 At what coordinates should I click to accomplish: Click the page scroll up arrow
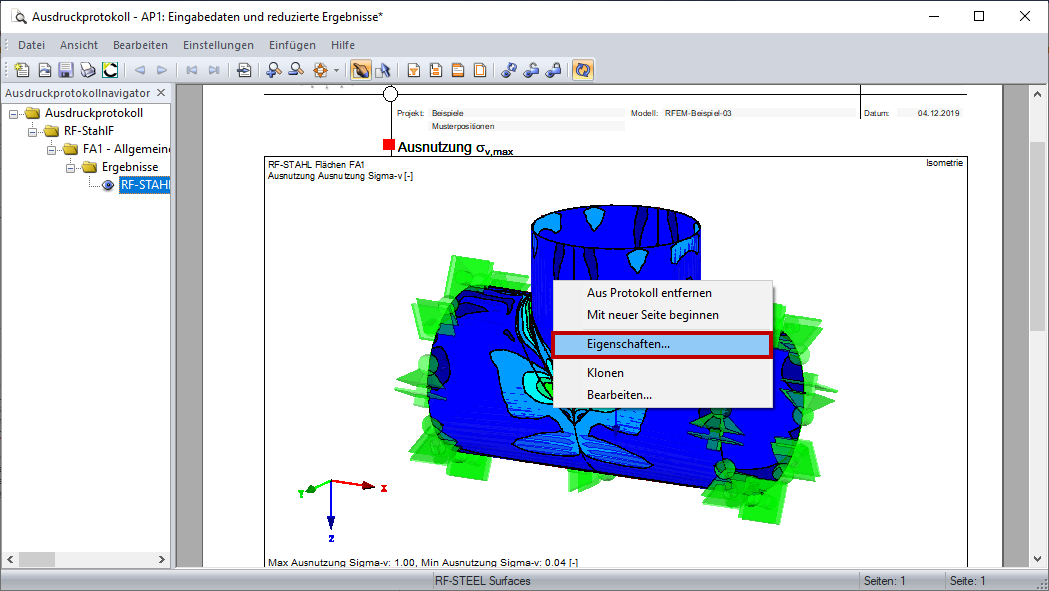coord(1038,94)
